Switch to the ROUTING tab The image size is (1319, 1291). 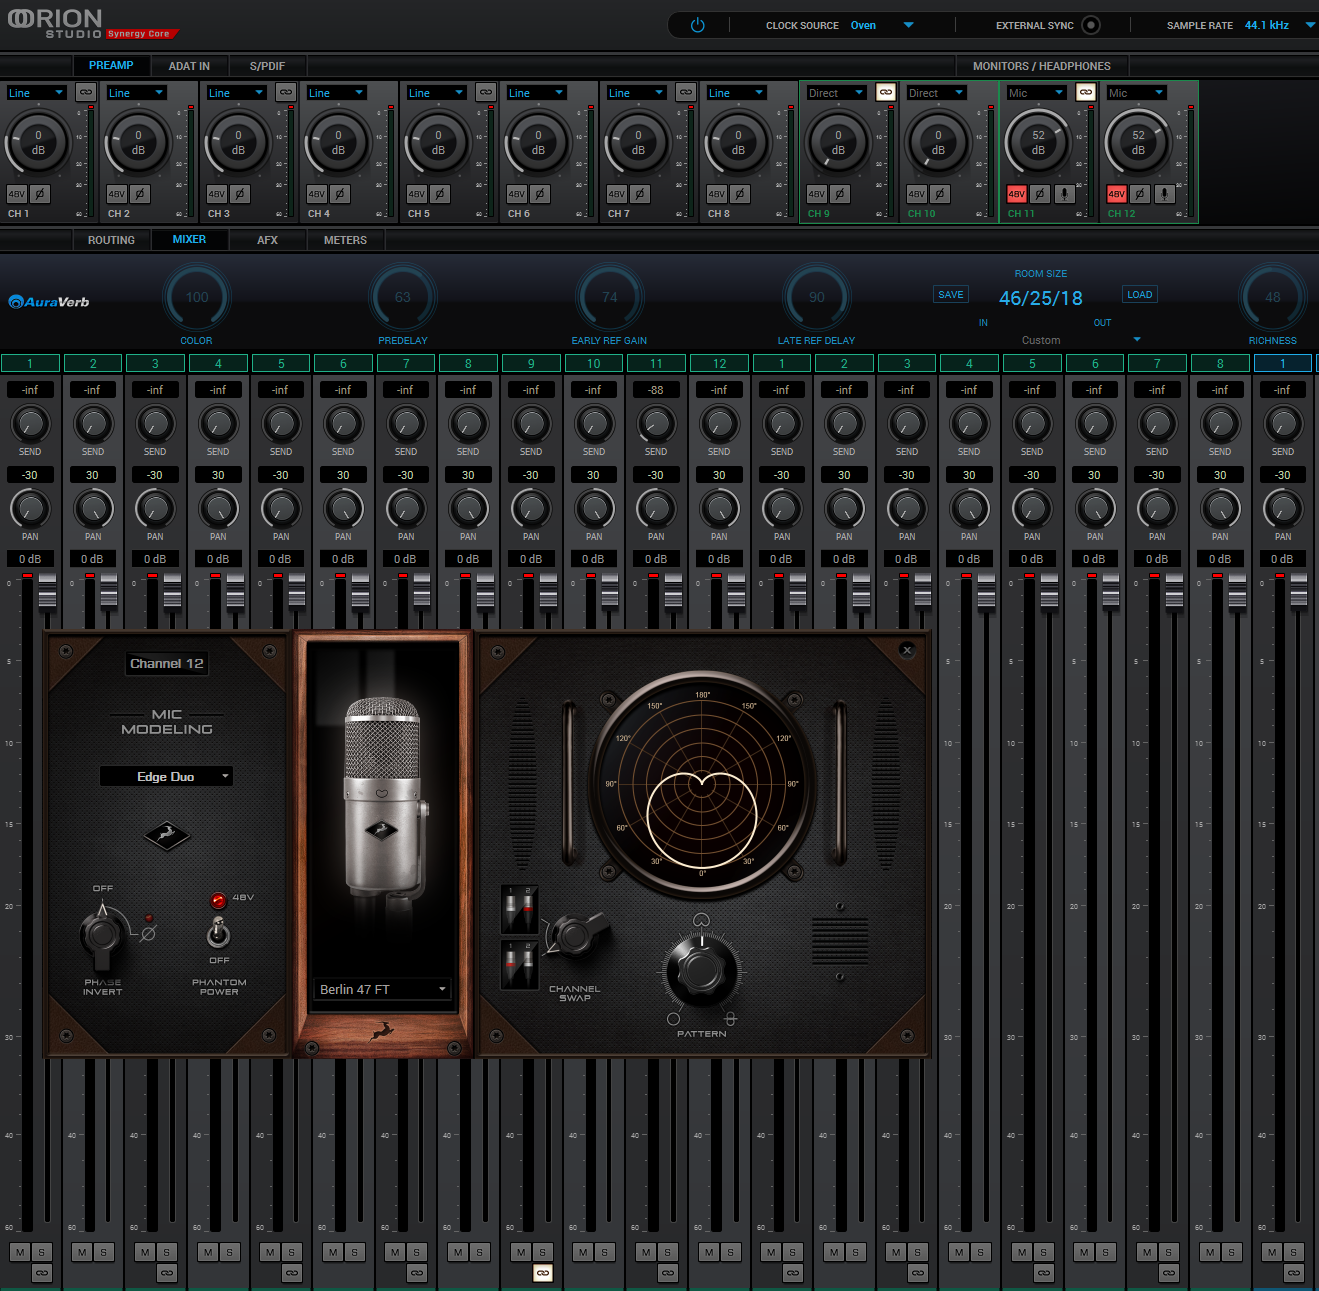111,240
